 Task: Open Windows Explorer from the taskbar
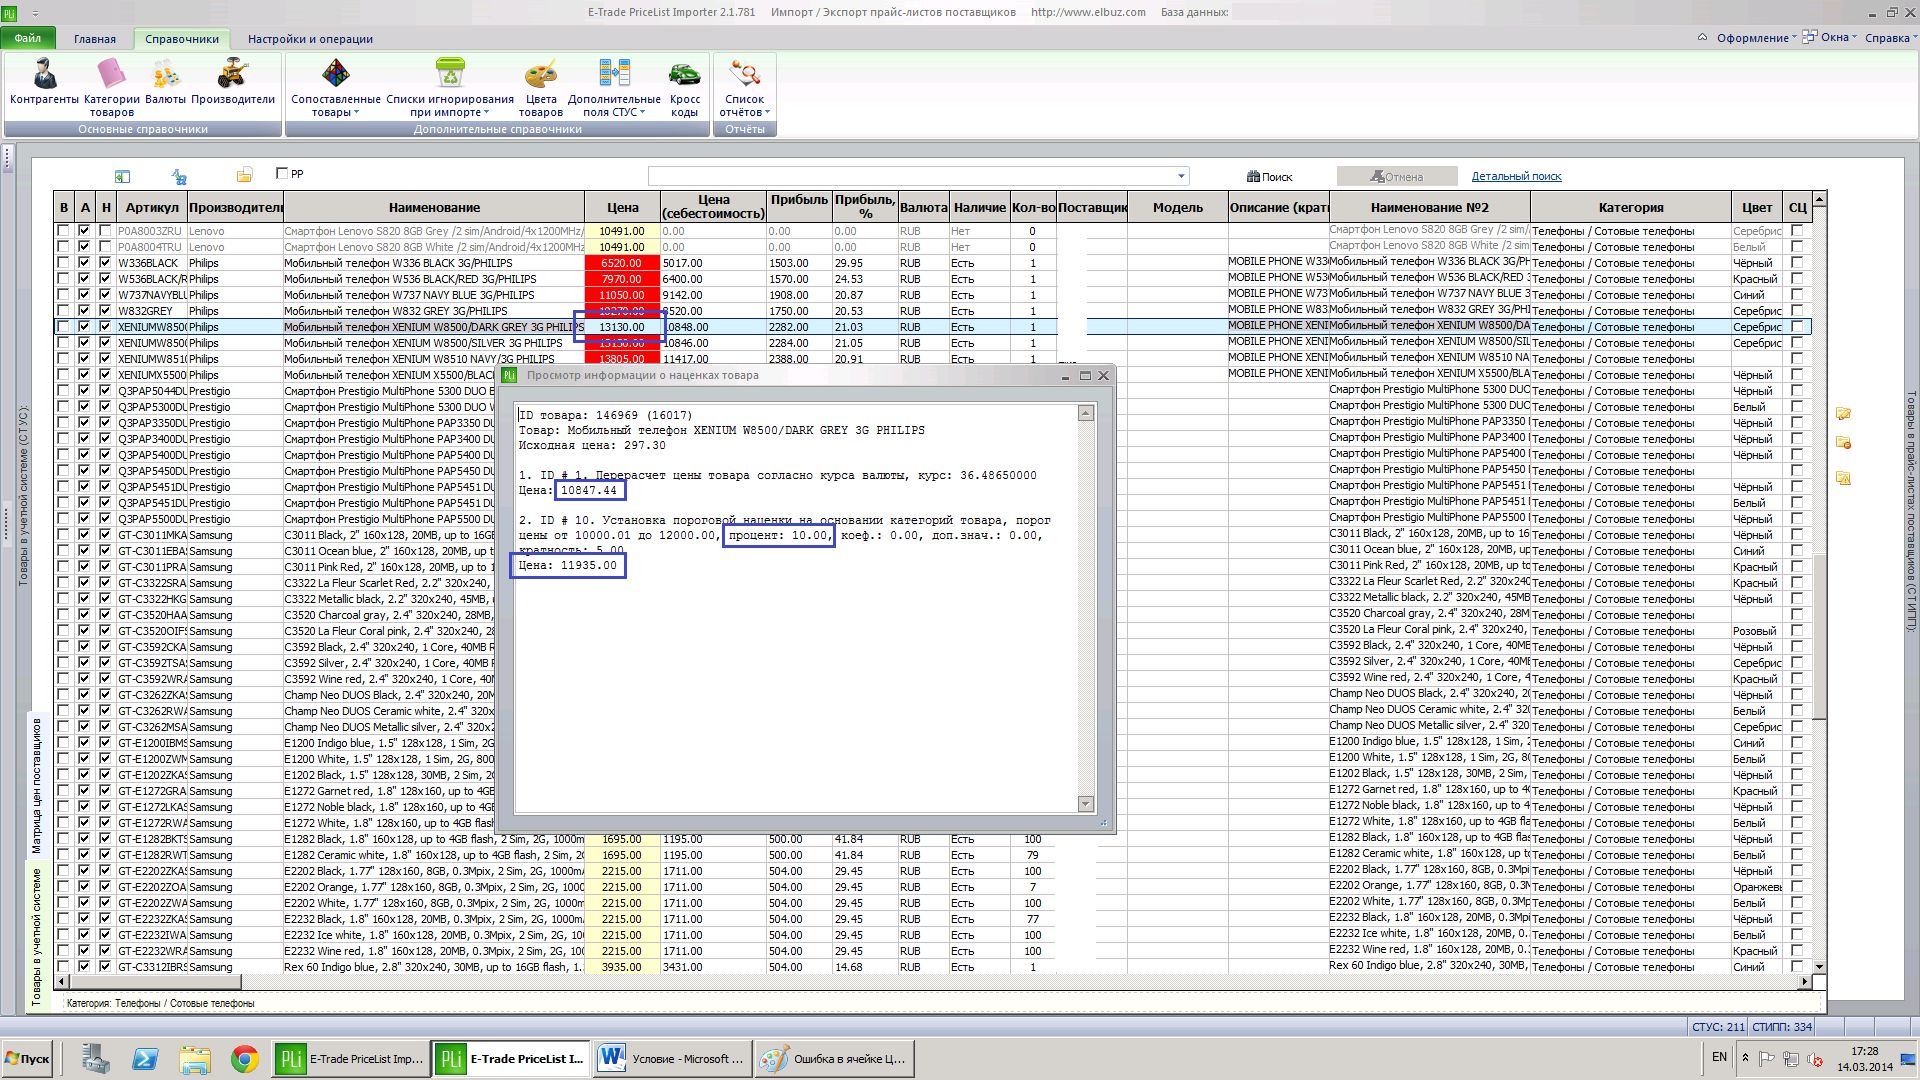[x=195, y=1059]
